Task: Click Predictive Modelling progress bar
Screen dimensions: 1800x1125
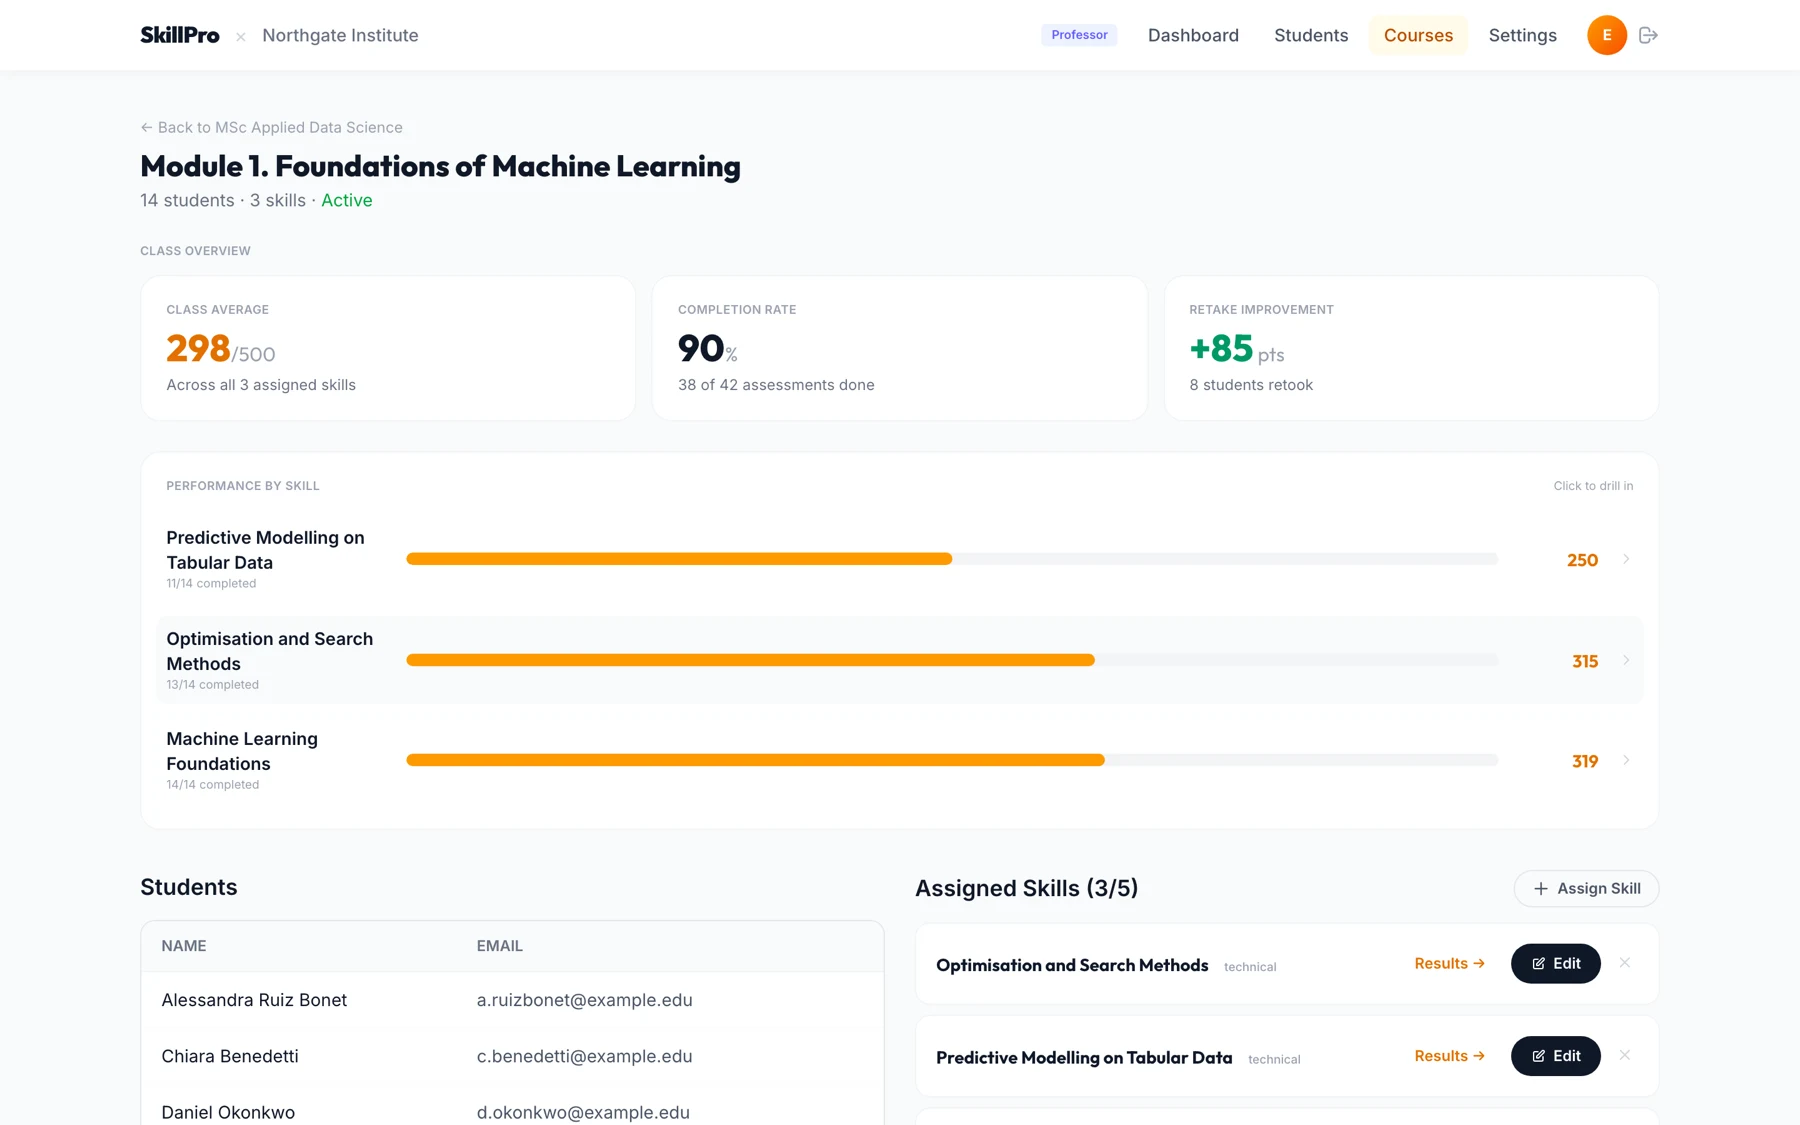Action: (952, 559)
